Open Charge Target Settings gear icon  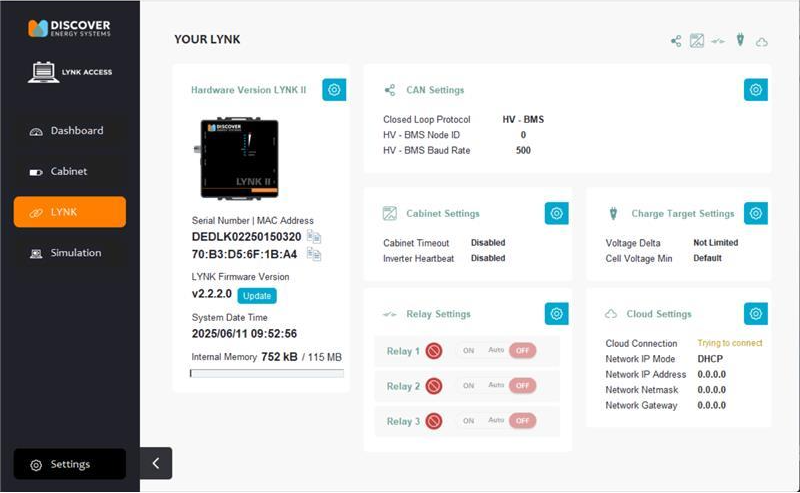(756, 213)
